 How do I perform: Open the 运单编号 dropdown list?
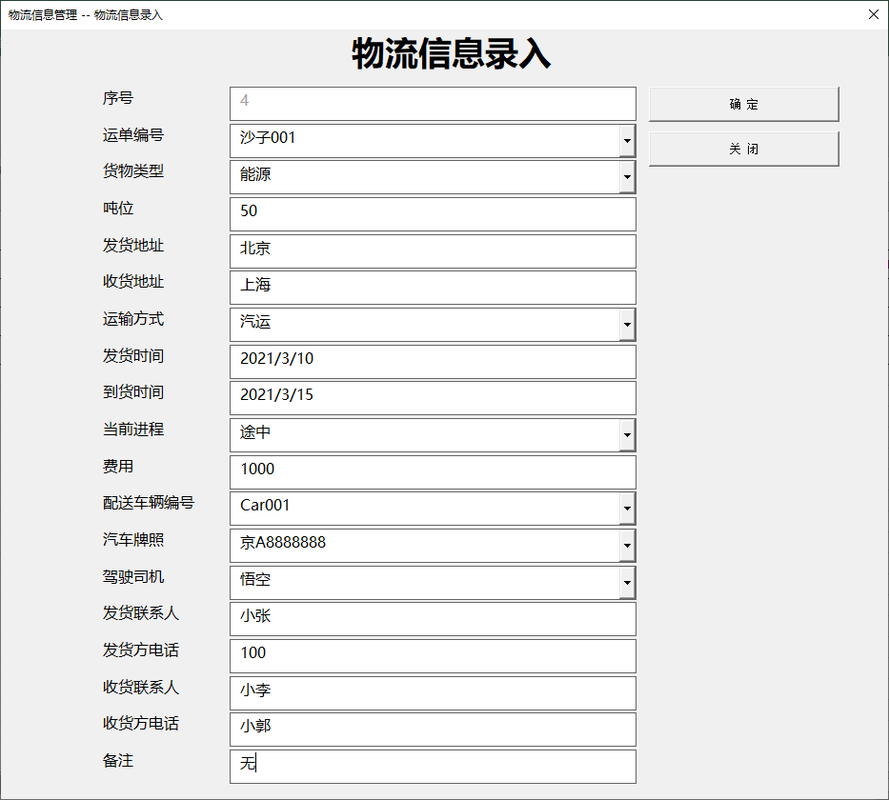[628, 140]
